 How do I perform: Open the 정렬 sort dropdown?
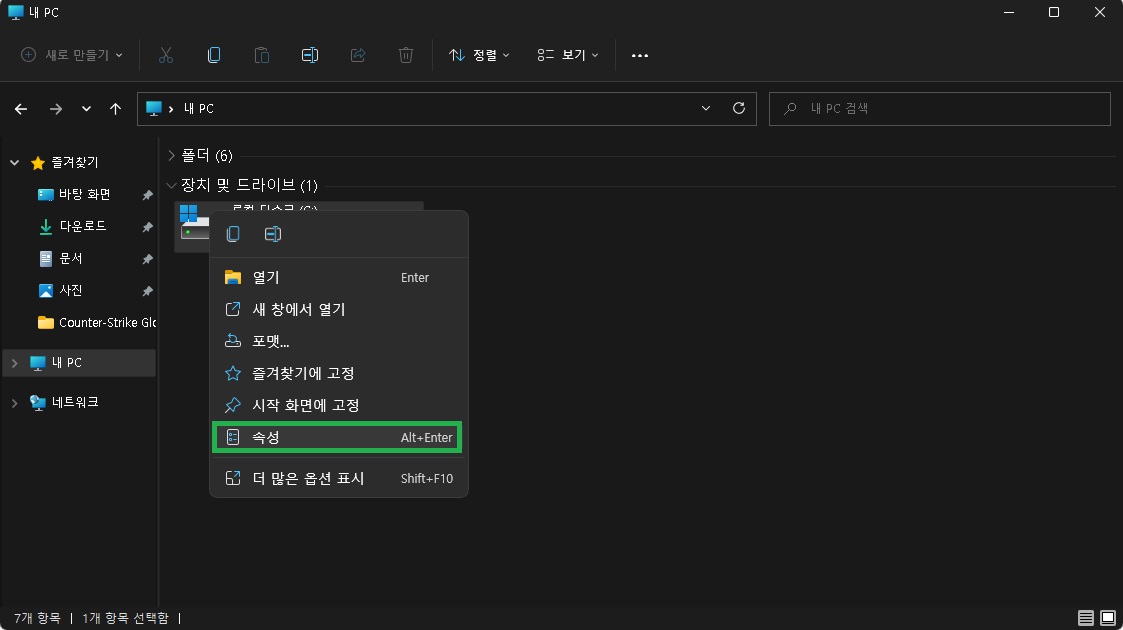tap(481, 55)
